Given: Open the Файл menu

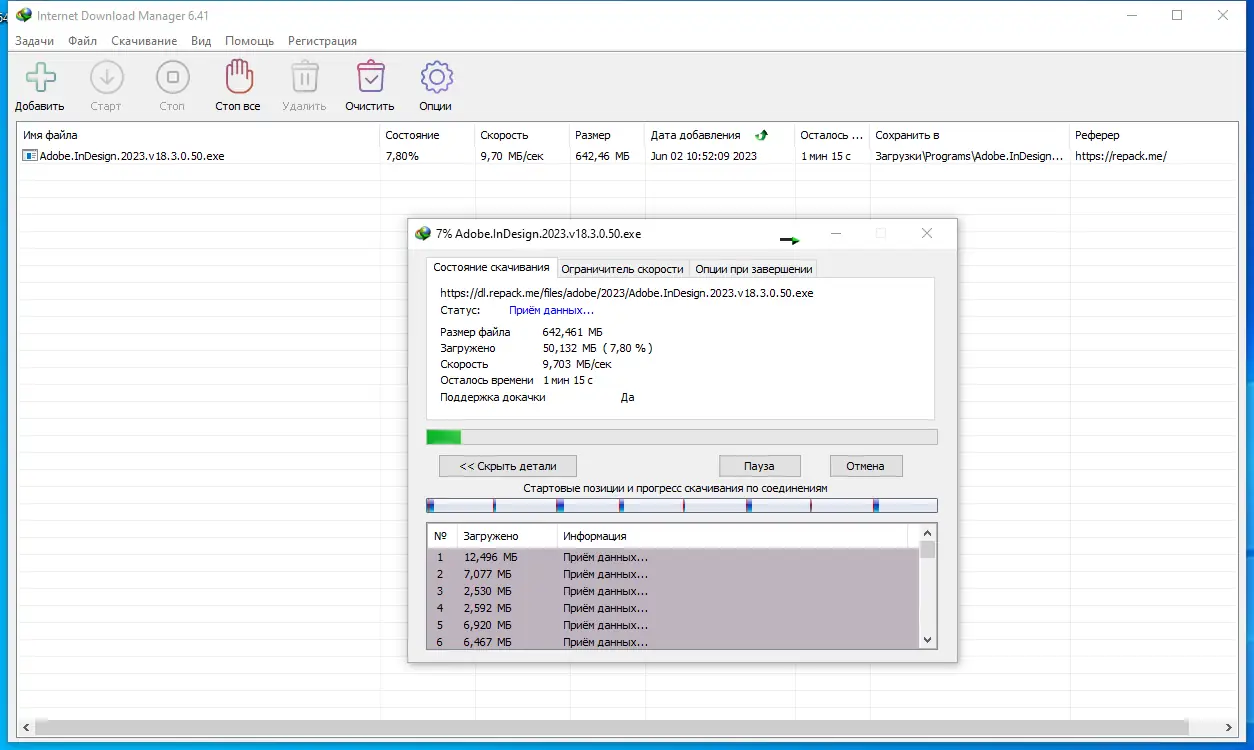Looking at the screenshot, I should [83, 41].
